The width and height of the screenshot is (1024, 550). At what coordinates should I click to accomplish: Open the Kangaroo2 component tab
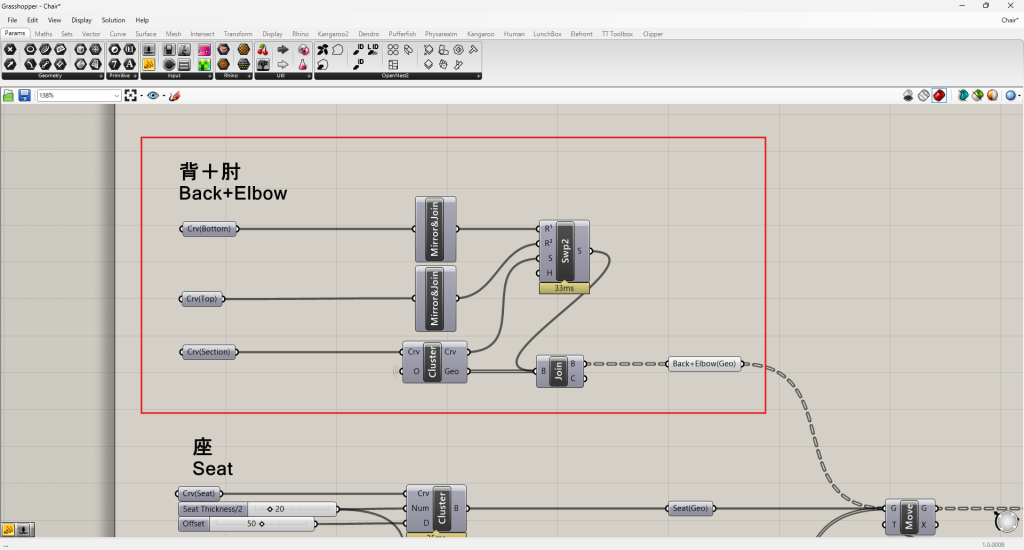[331, 34]
